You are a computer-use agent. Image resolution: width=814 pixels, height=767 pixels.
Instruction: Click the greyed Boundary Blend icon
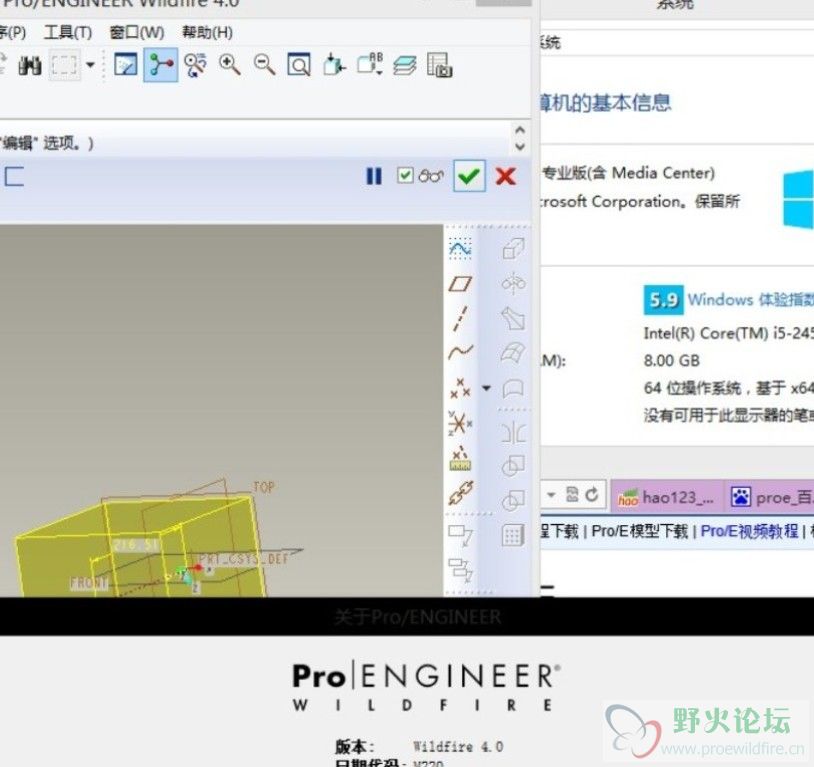(513, 353)
